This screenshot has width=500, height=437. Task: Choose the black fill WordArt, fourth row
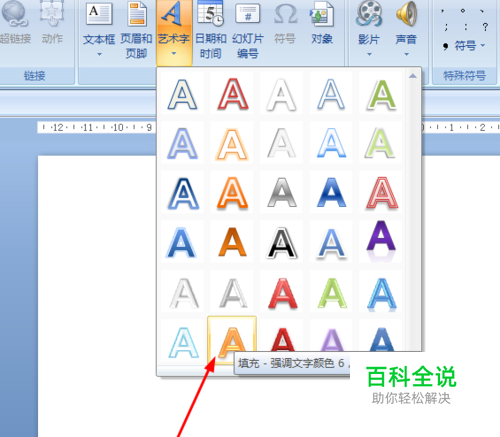point(282,243)
